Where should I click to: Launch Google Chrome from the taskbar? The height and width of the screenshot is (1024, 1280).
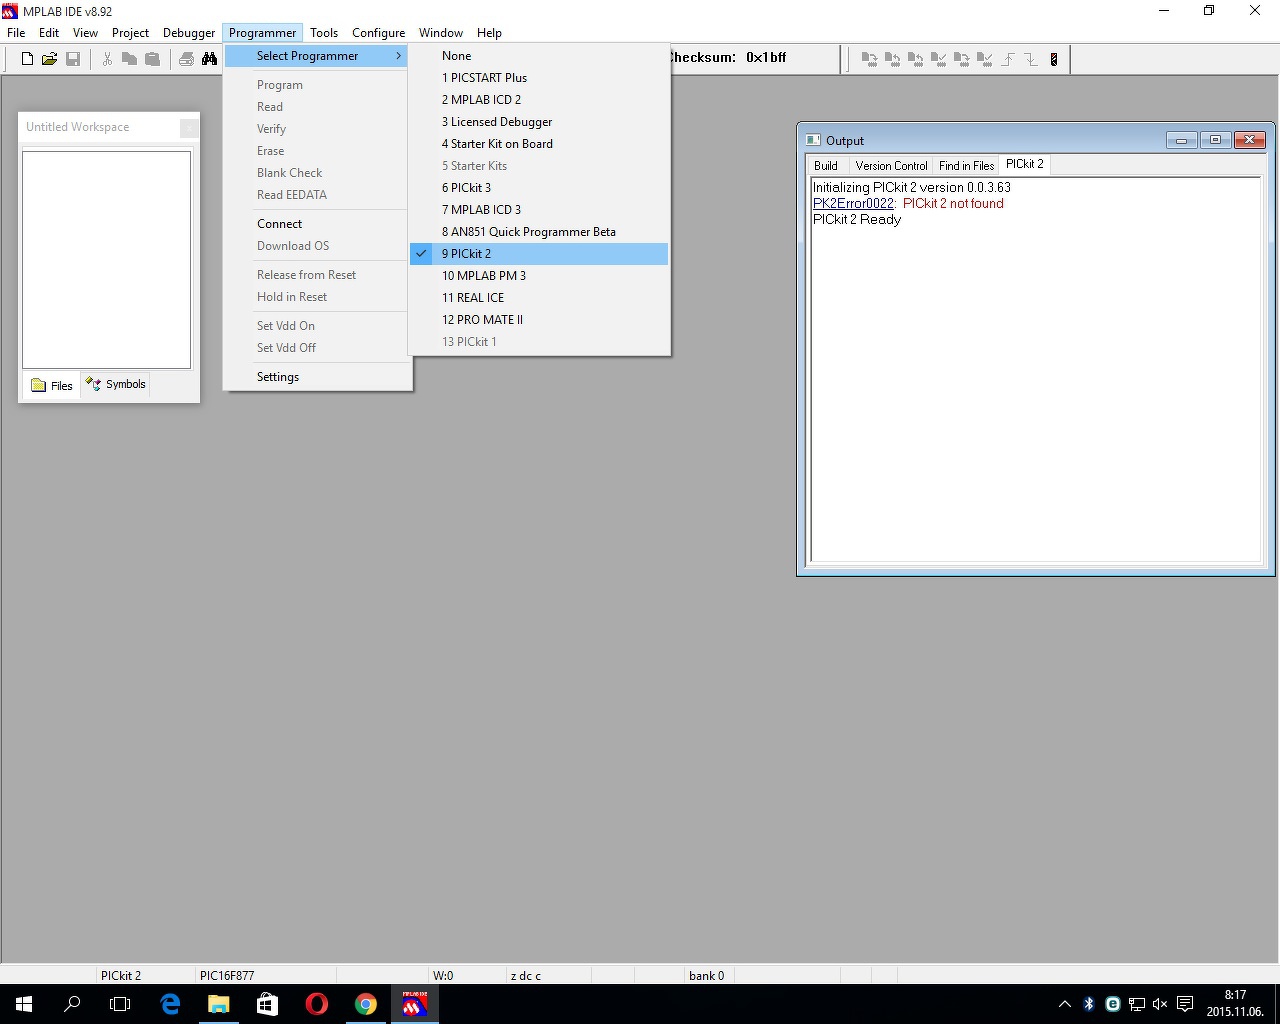click(x=366, y=1004)
